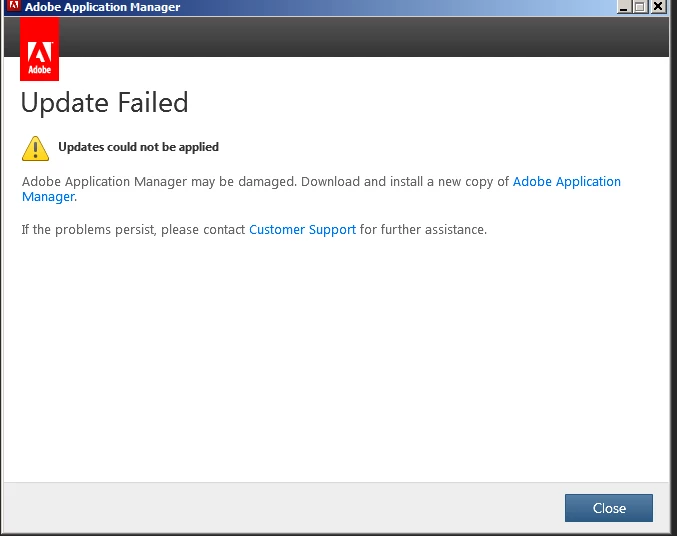This screenshot has height=536, width=677.
Task: Click the 'Update Failed' heading
Action: 104,103
